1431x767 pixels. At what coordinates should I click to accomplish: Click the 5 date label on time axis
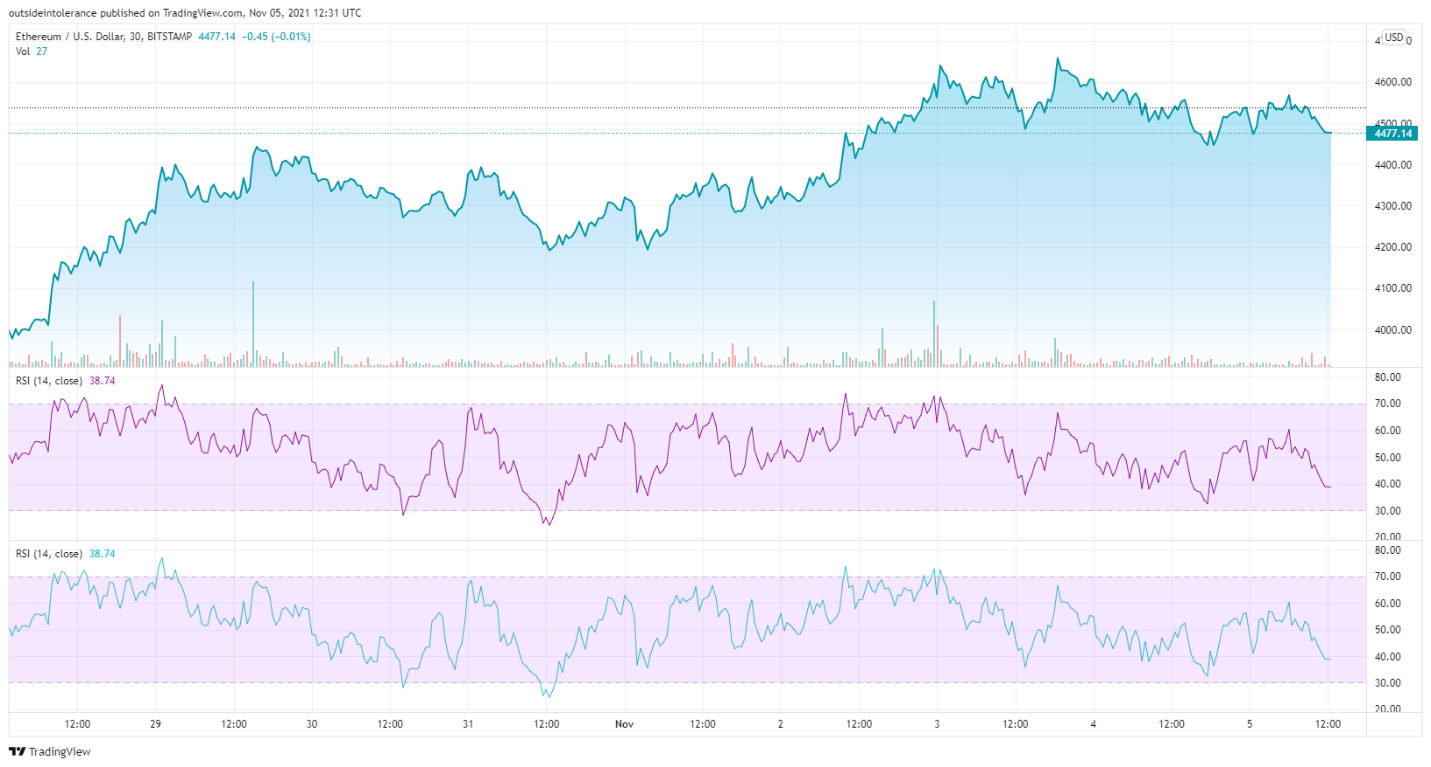[1250, 723]
